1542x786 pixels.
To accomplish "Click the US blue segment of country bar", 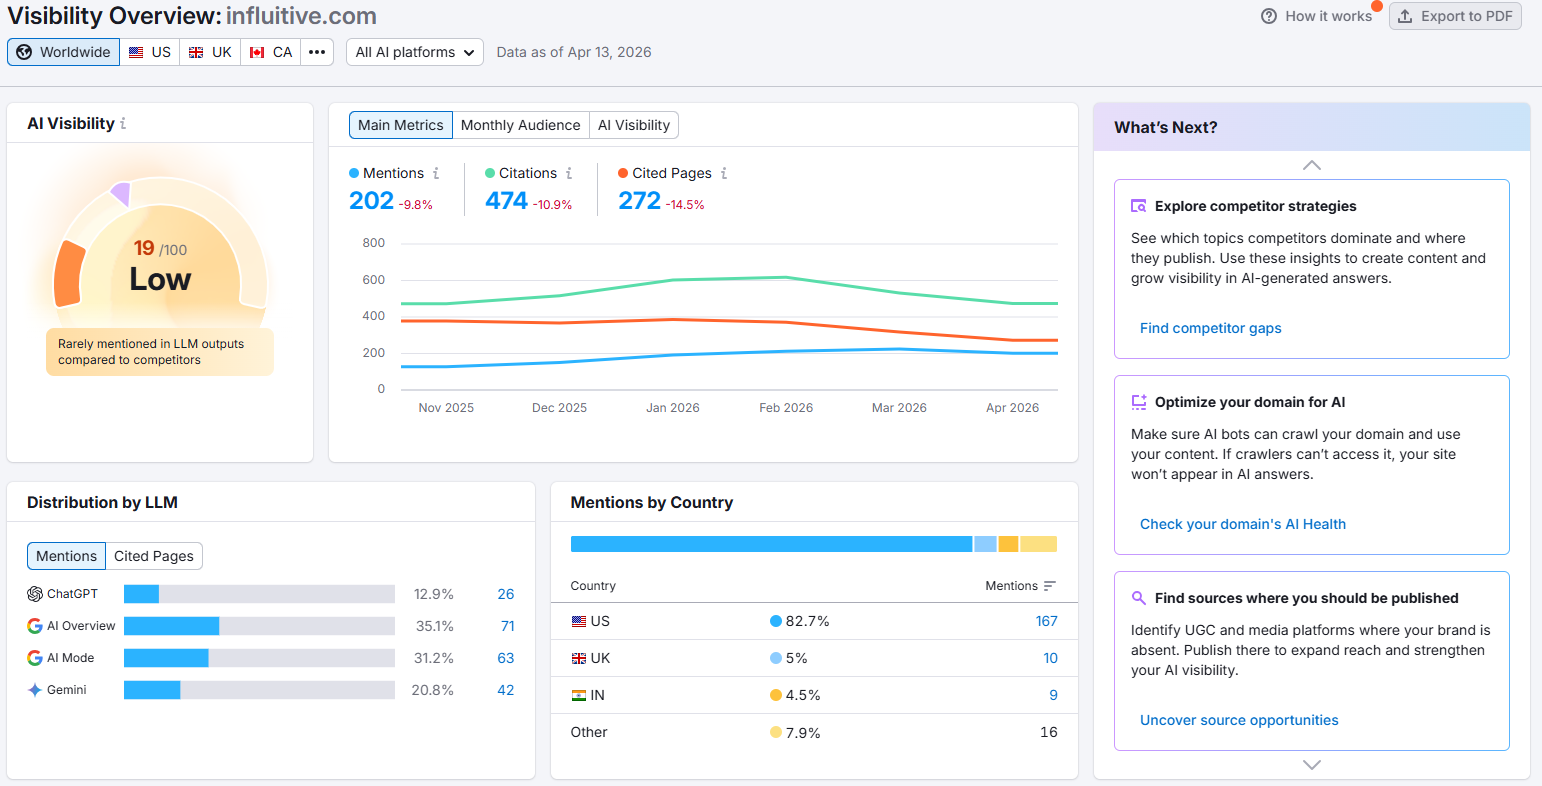I will 771,544.
